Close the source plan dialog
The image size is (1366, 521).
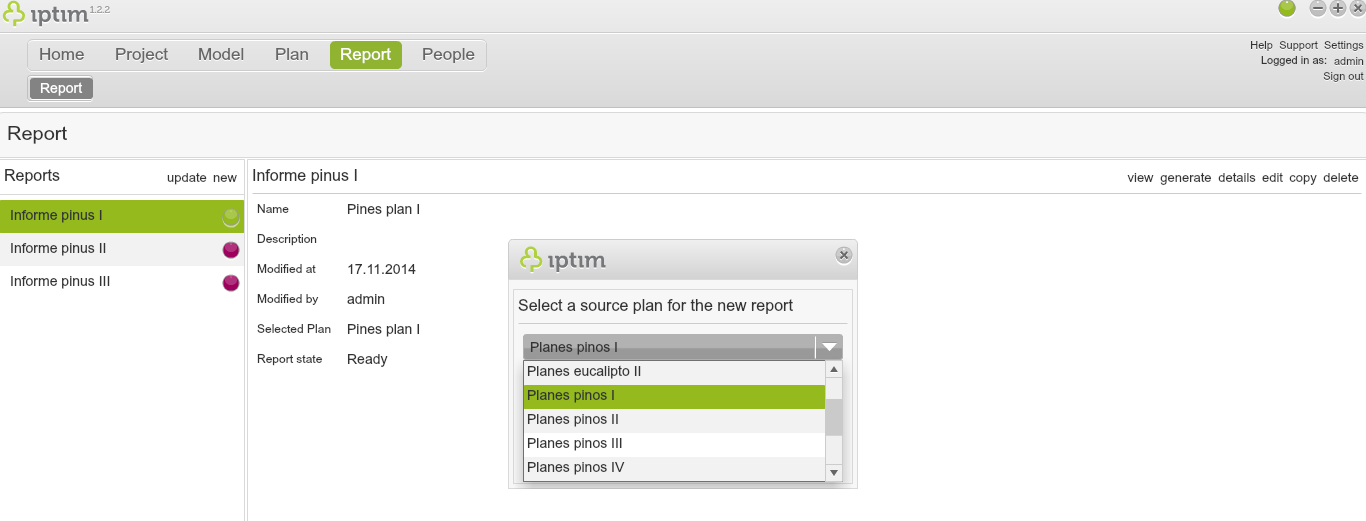click(844, 255)
